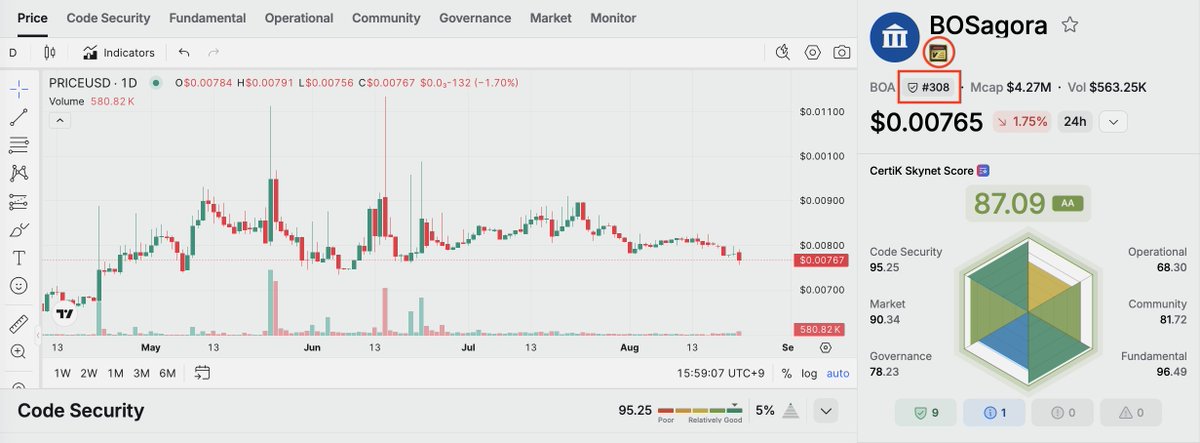Open the Governance tab
The height and width of the screenshot is (443, 1200).
coord(475,18)
